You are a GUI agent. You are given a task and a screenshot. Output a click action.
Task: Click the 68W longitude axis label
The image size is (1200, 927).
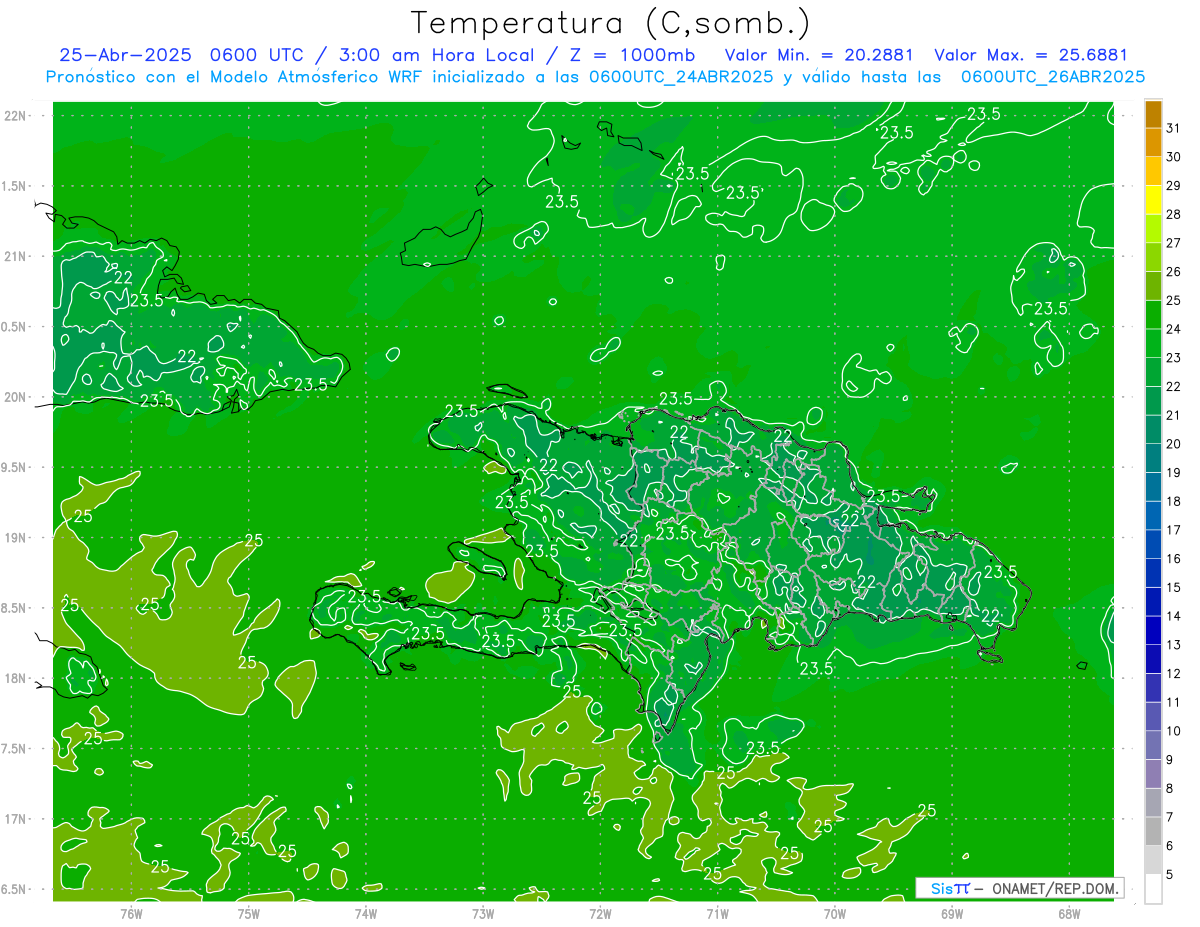tap(1069, 912)
